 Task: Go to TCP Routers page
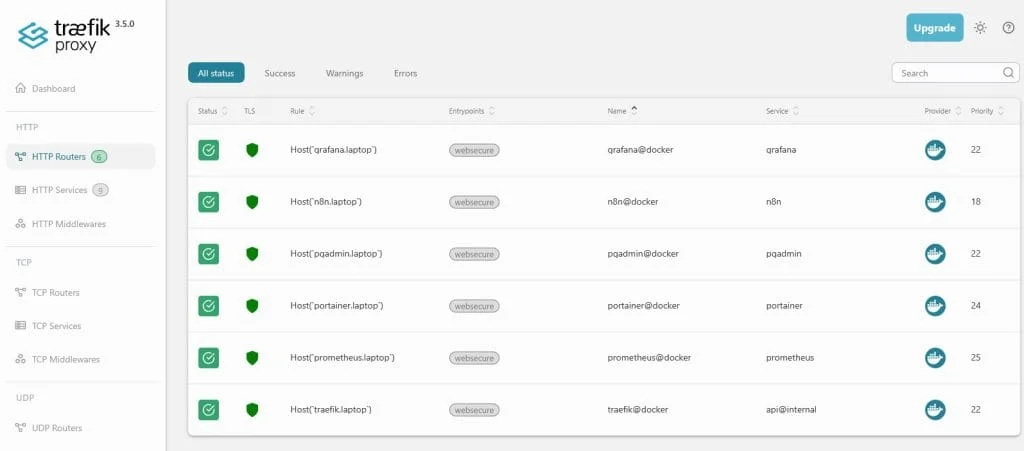coord(56,292)
